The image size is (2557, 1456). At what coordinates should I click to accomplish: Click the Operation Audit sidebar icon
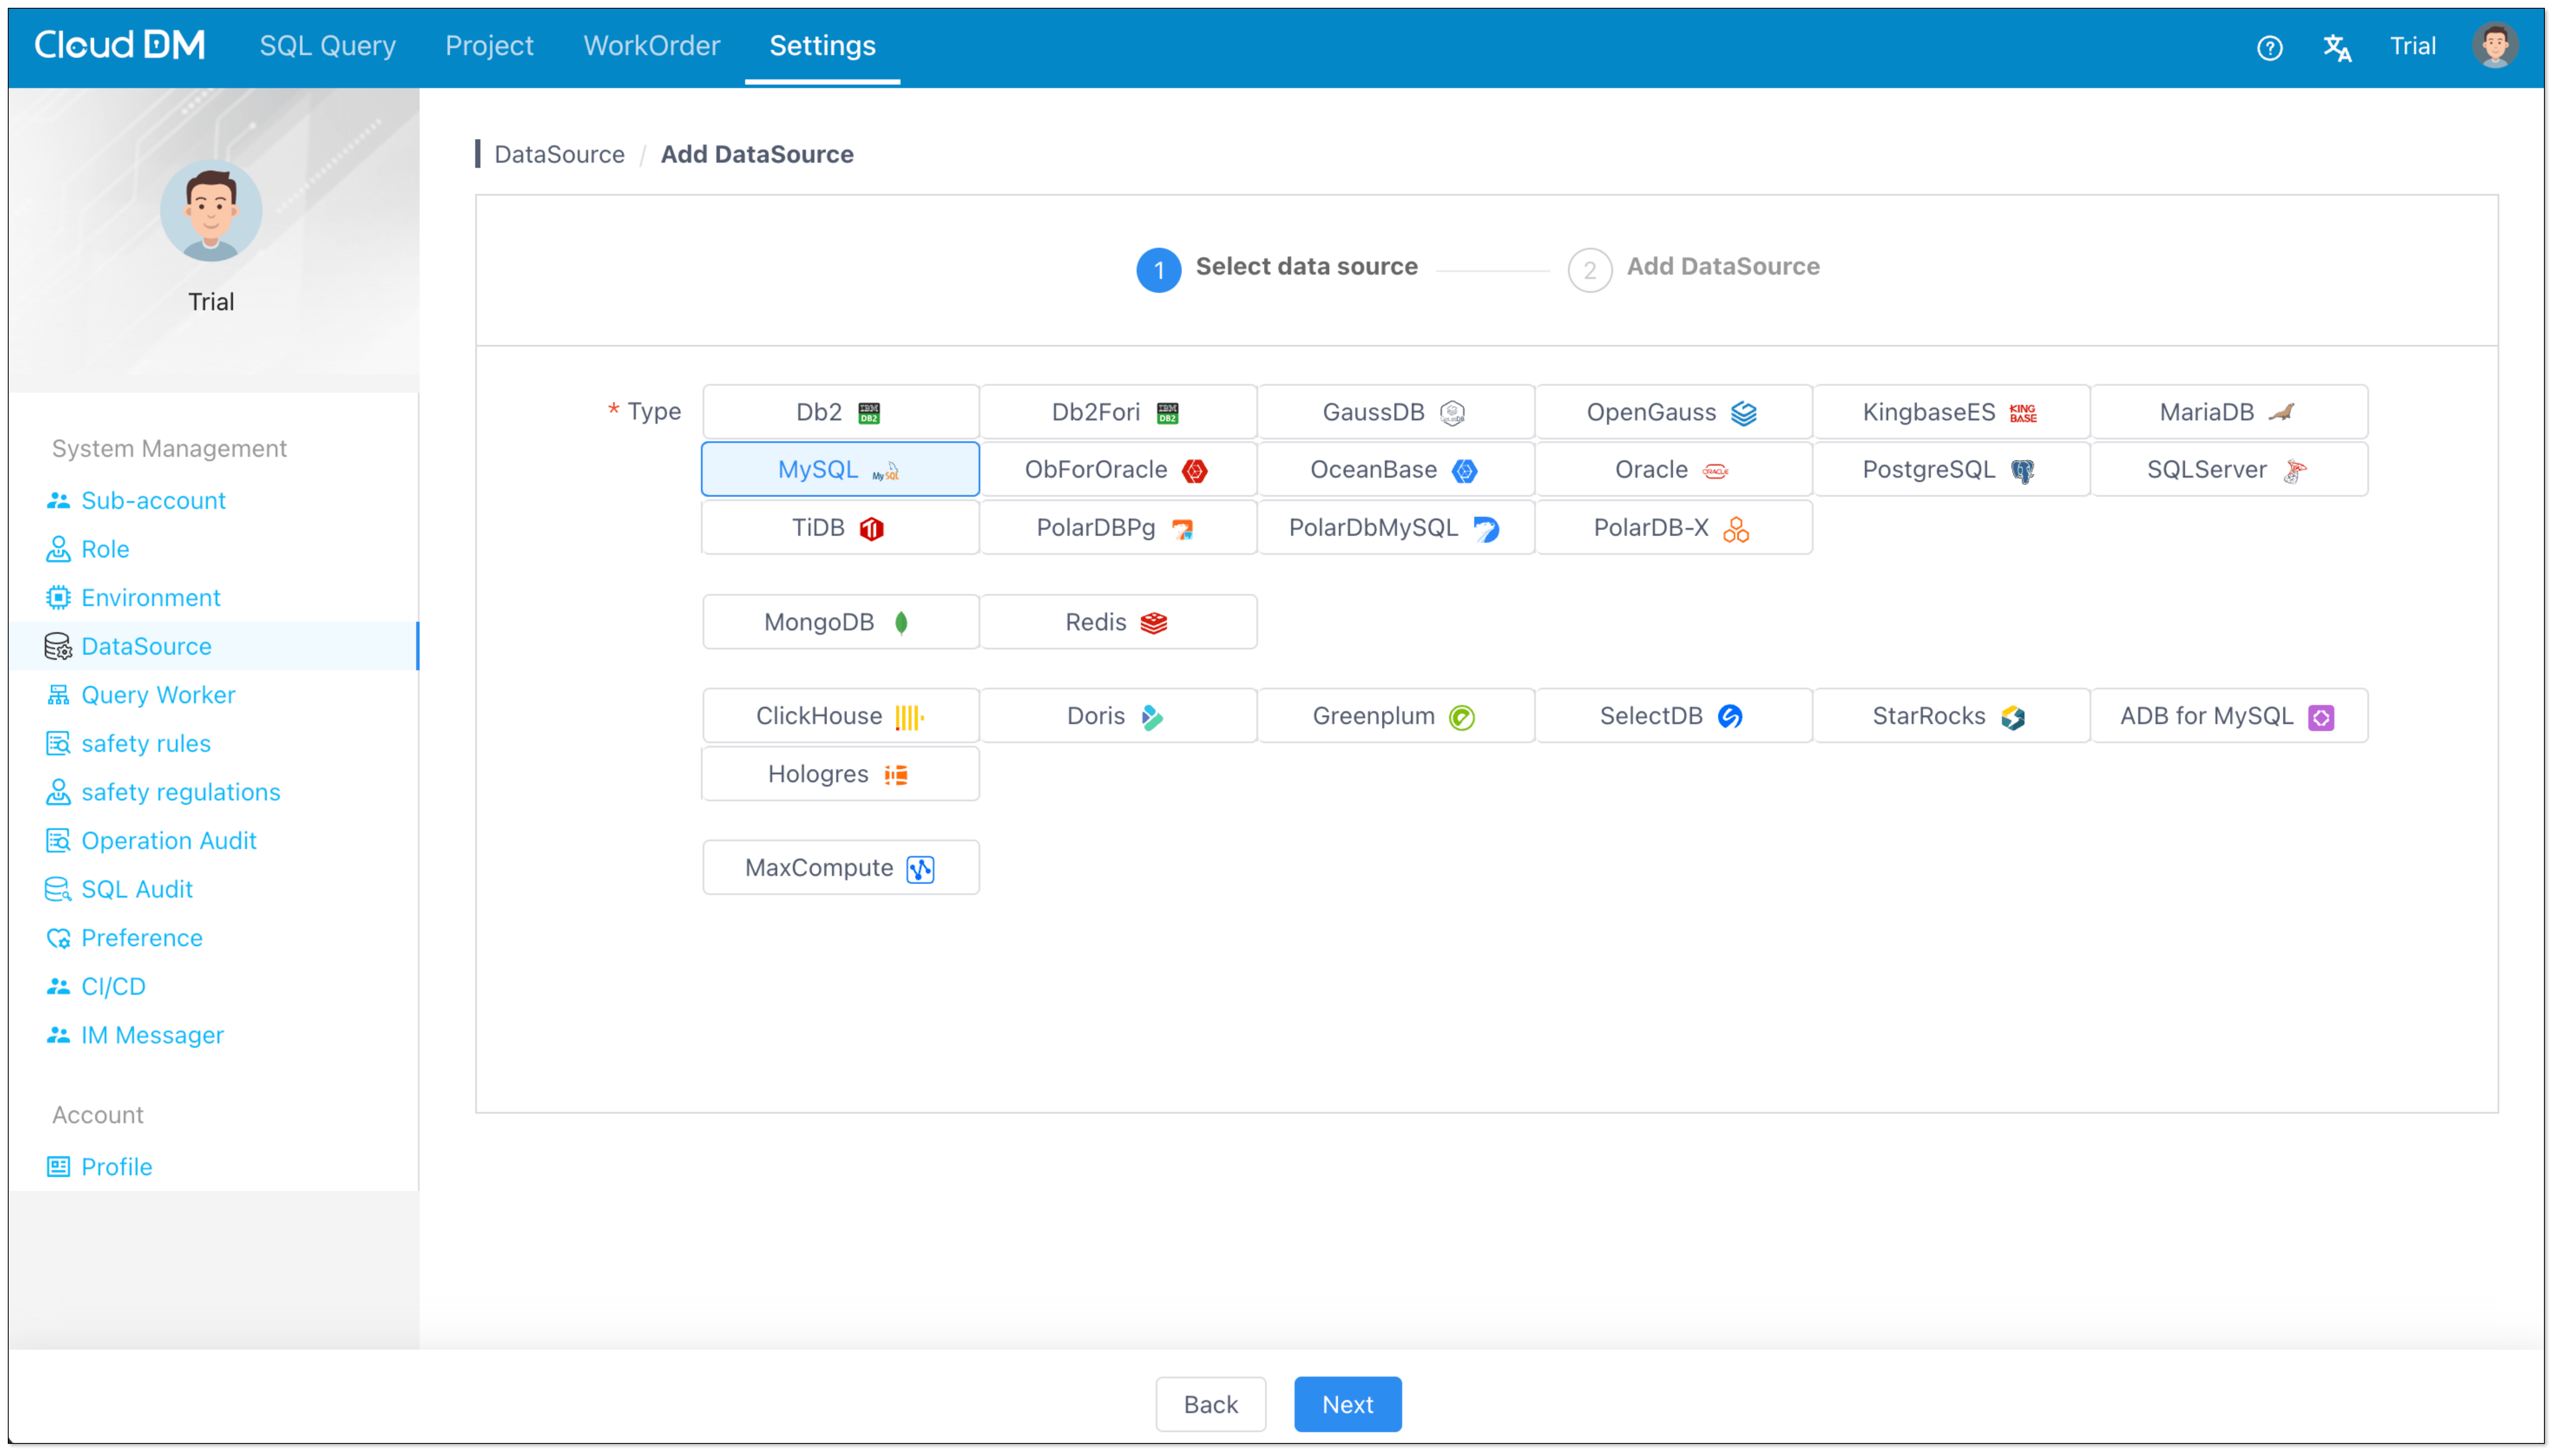(58, 840)
